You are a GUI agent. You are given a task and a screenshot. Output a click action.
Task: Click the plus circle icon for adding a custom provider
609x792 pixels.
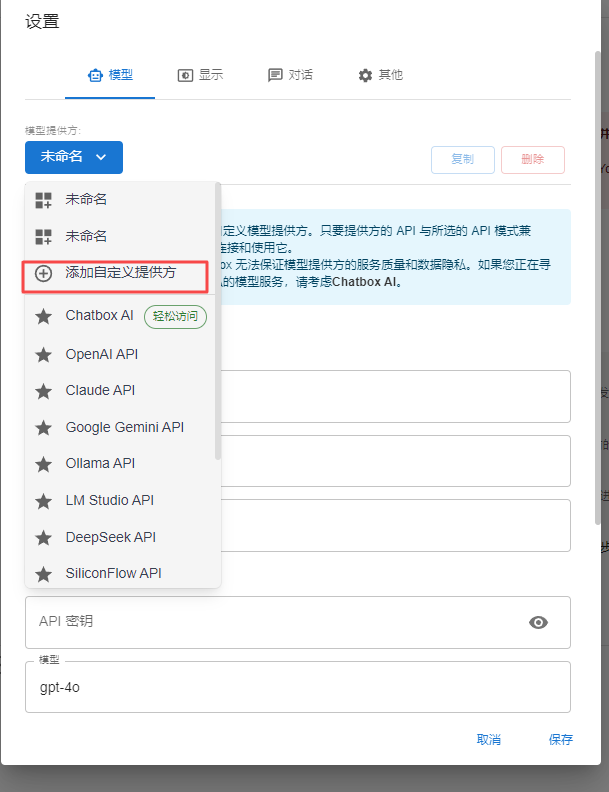(43, 274)
